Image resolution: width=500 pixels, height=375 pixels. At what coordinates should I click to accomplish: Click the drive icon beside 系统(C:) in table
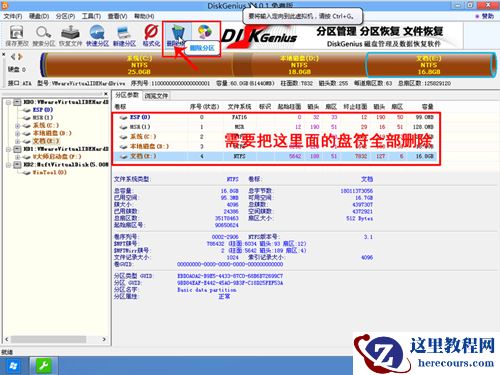click(x=124, y=137)
